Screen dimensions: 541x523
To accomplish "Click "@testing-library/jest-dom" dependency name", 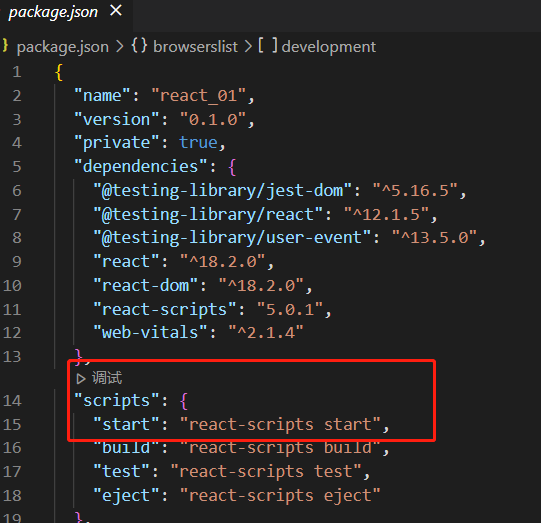I will 223,190.
